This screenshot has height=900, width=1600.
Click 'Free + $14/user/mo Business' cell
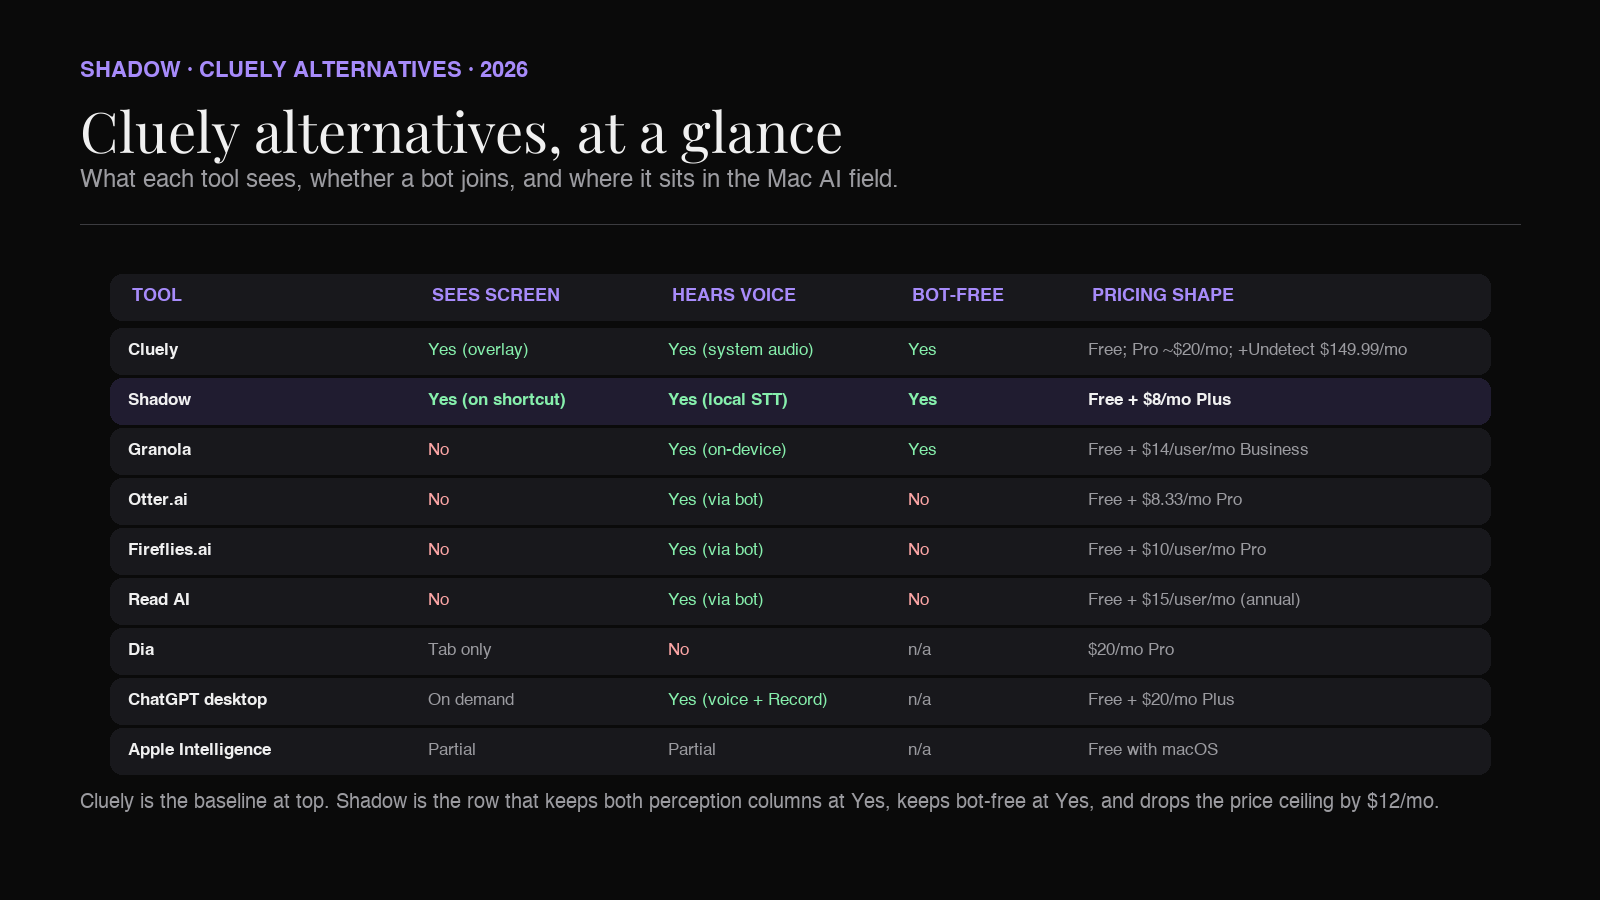(x=1198, y=450)
